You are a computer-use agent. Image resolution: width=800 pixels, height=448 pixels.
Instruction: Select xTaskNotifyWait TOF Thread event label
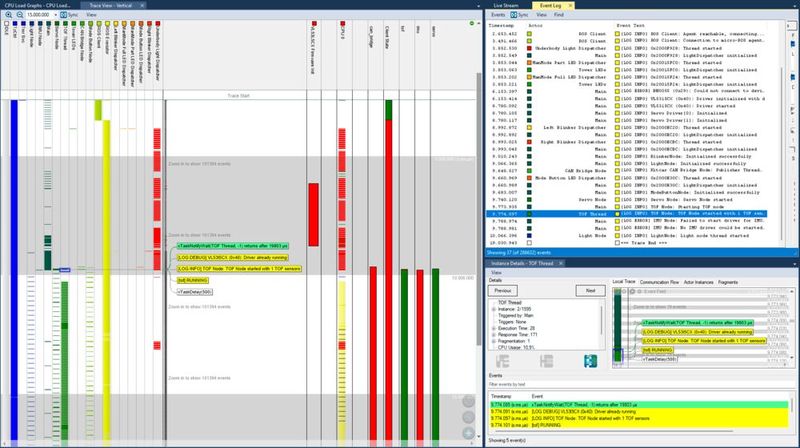tap(233, 246)
